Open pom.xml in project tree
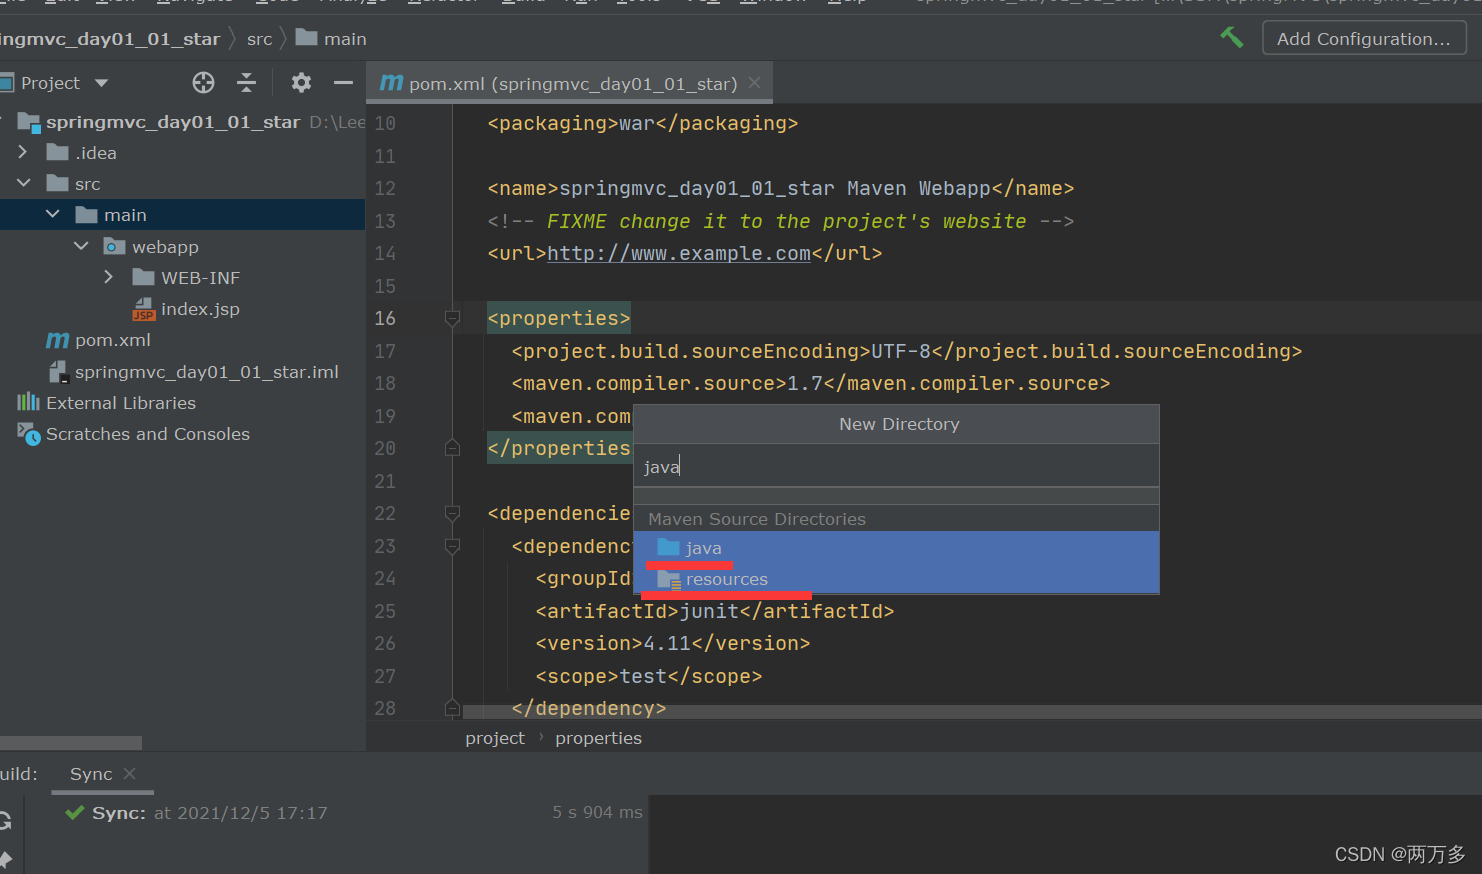The width and height of the screenshot is (1482, 874). (113, 340)
